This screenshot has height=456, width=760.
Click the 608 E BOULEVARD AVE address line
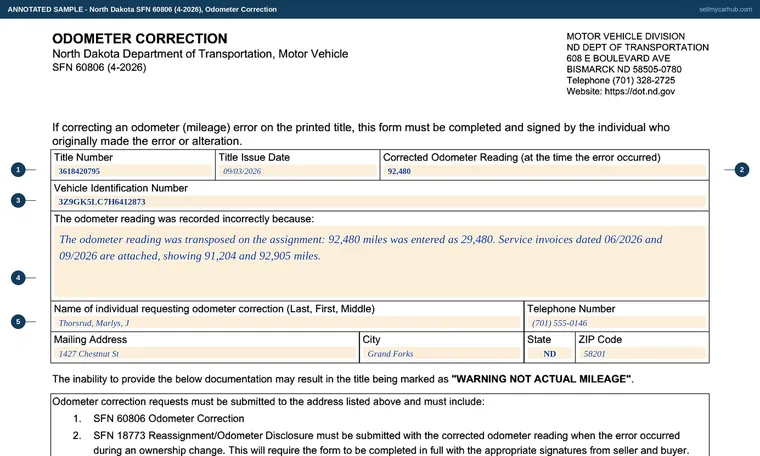pyautogui.click(x=618, y=58)
